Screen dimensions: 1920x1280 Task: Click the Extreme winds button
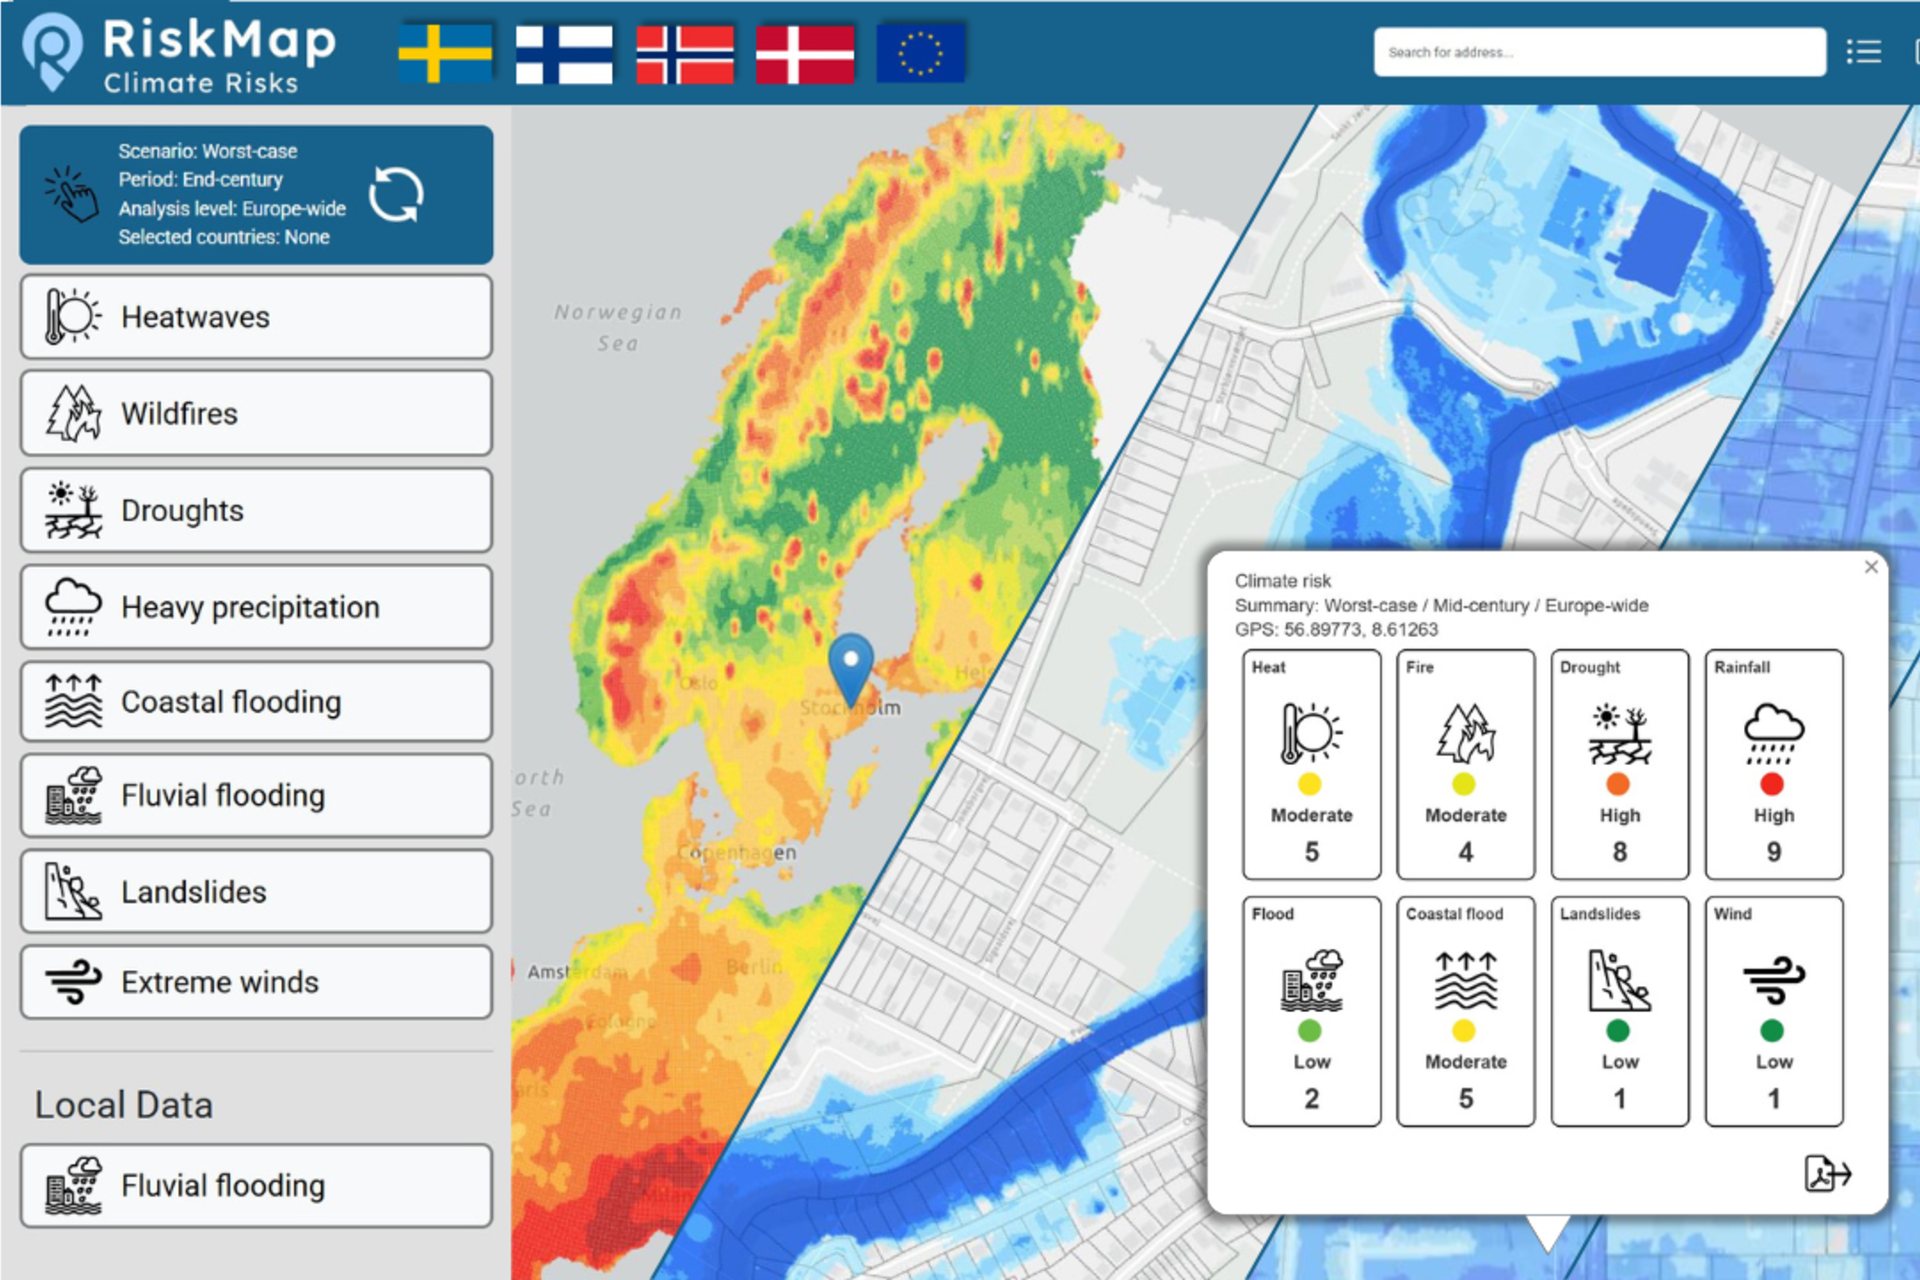[256, 982]
